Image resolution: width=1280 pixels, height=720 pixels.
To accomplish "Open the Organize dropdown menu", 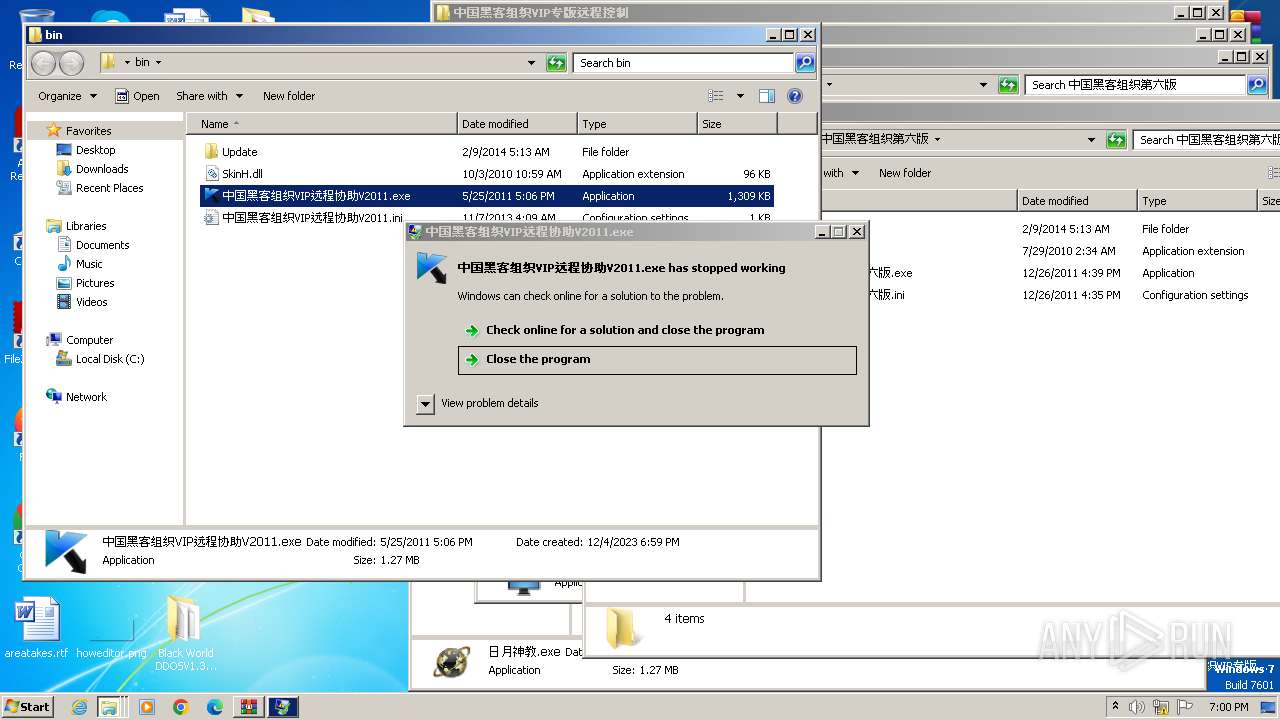I will pyautogui.click(x=68, y=96).
